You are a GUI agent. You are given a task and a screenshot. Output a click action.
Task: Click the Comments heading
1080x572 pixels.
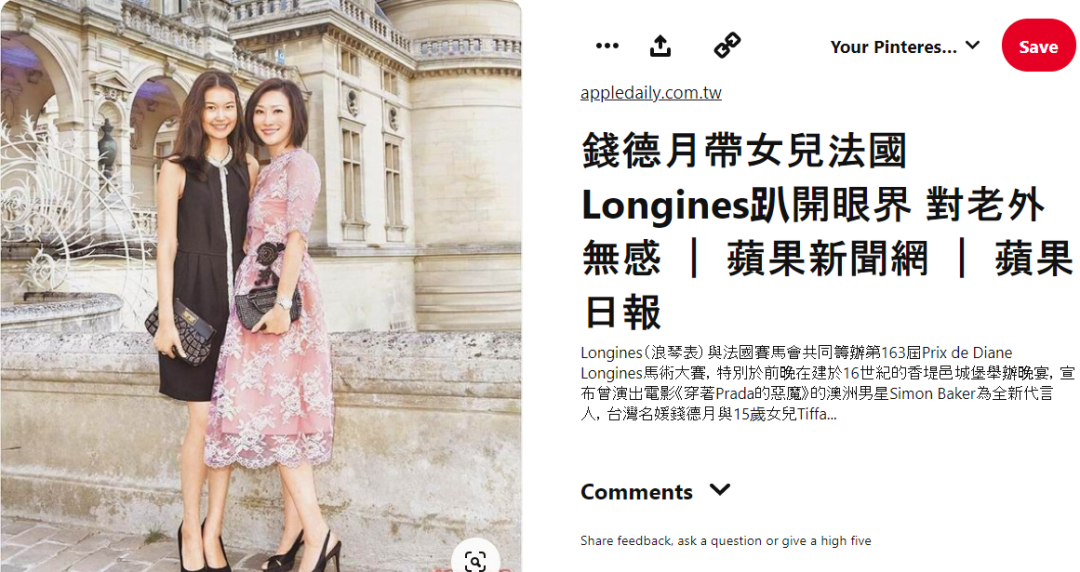tap(636, 492)
